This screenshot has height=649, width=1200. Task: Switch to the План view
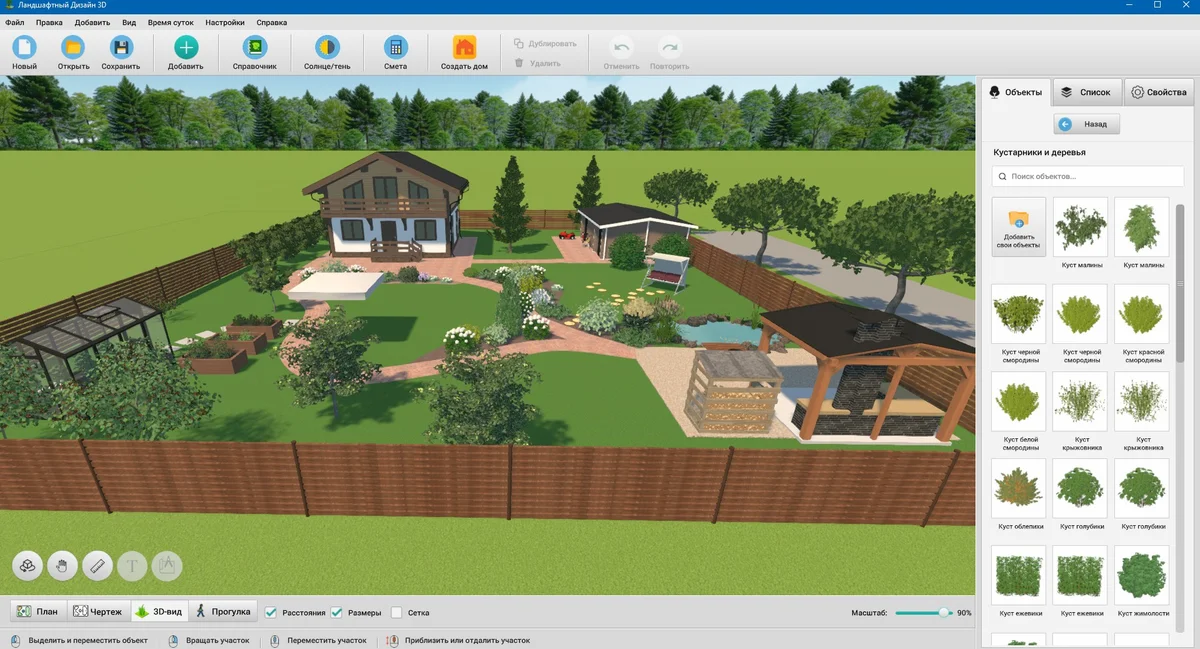pyautogui.click(x=38, y=611)
